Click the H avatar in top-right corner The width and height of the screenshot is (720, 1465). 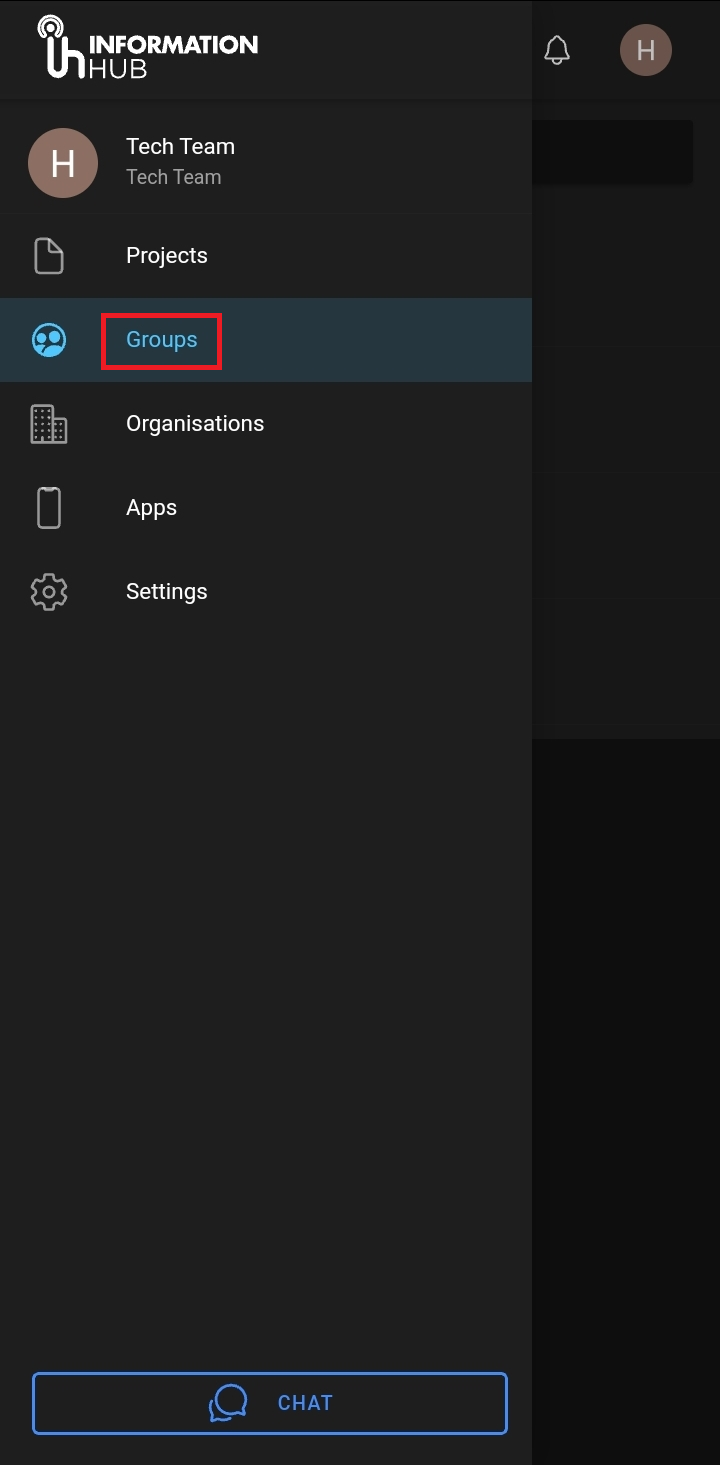[x=645, y=50]
